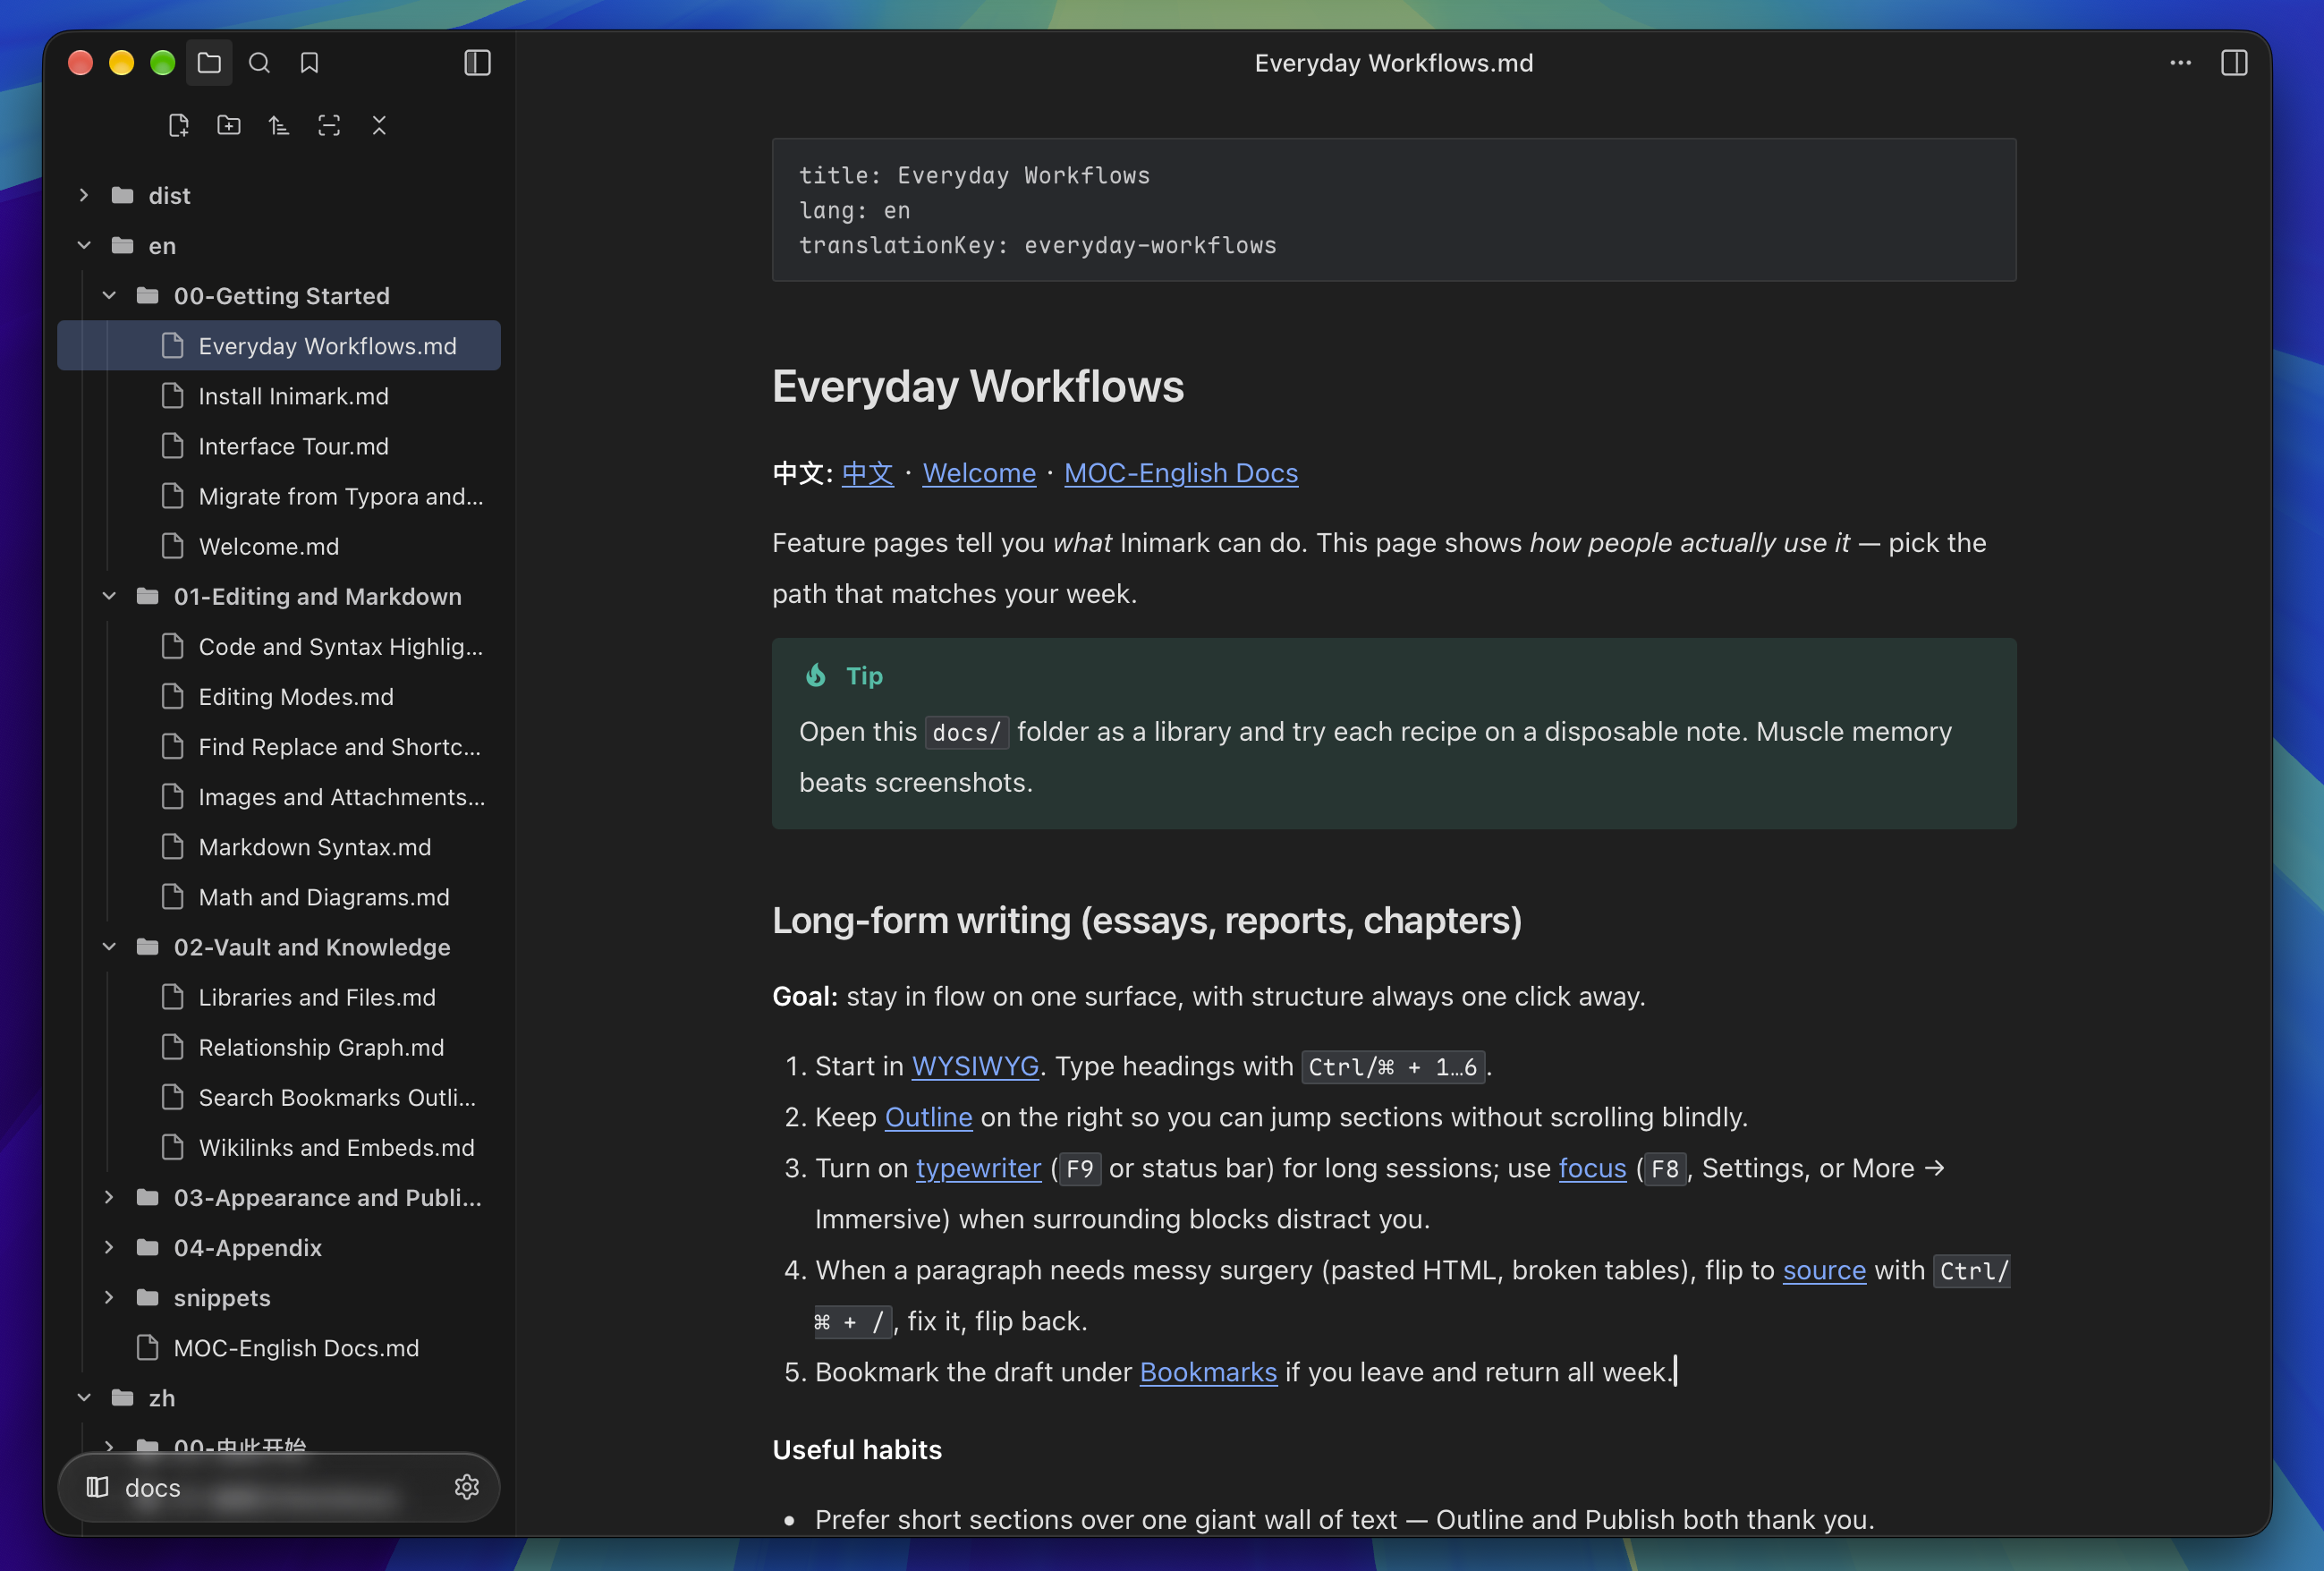2324x1571 pixels.
Task: Open Welcome.md file
Action: pos(279,546)
